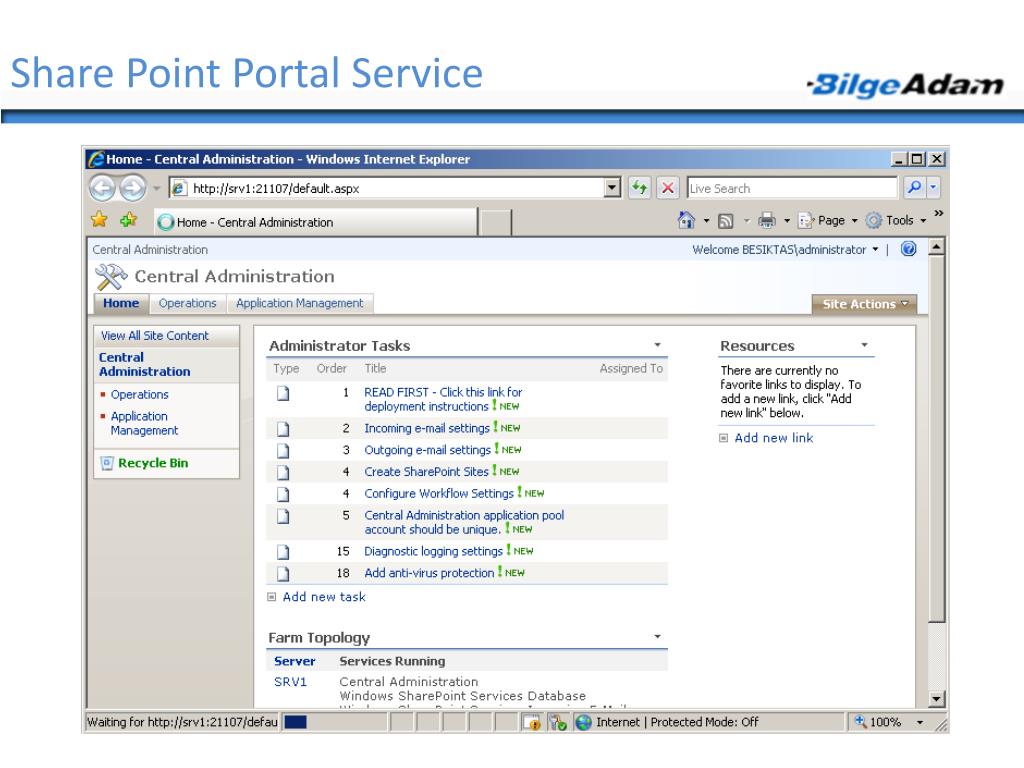Click the RSS Feeds toolbar icon
This screenshot has width=1024, height=768.
[x=726, y=221]
